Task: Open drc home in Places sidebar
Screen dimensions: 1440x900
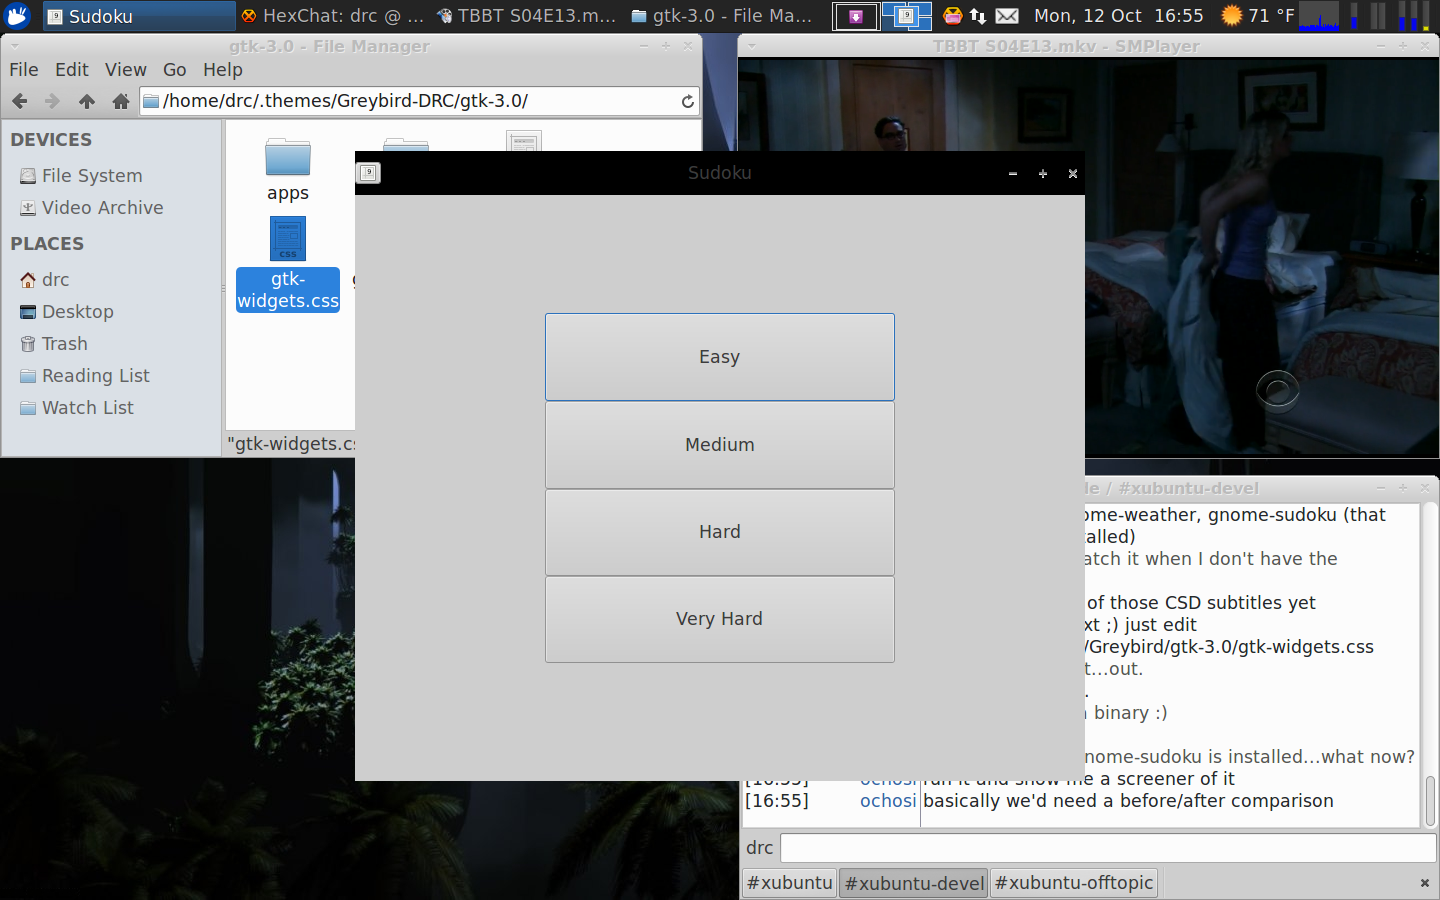Action: [45, 280]
